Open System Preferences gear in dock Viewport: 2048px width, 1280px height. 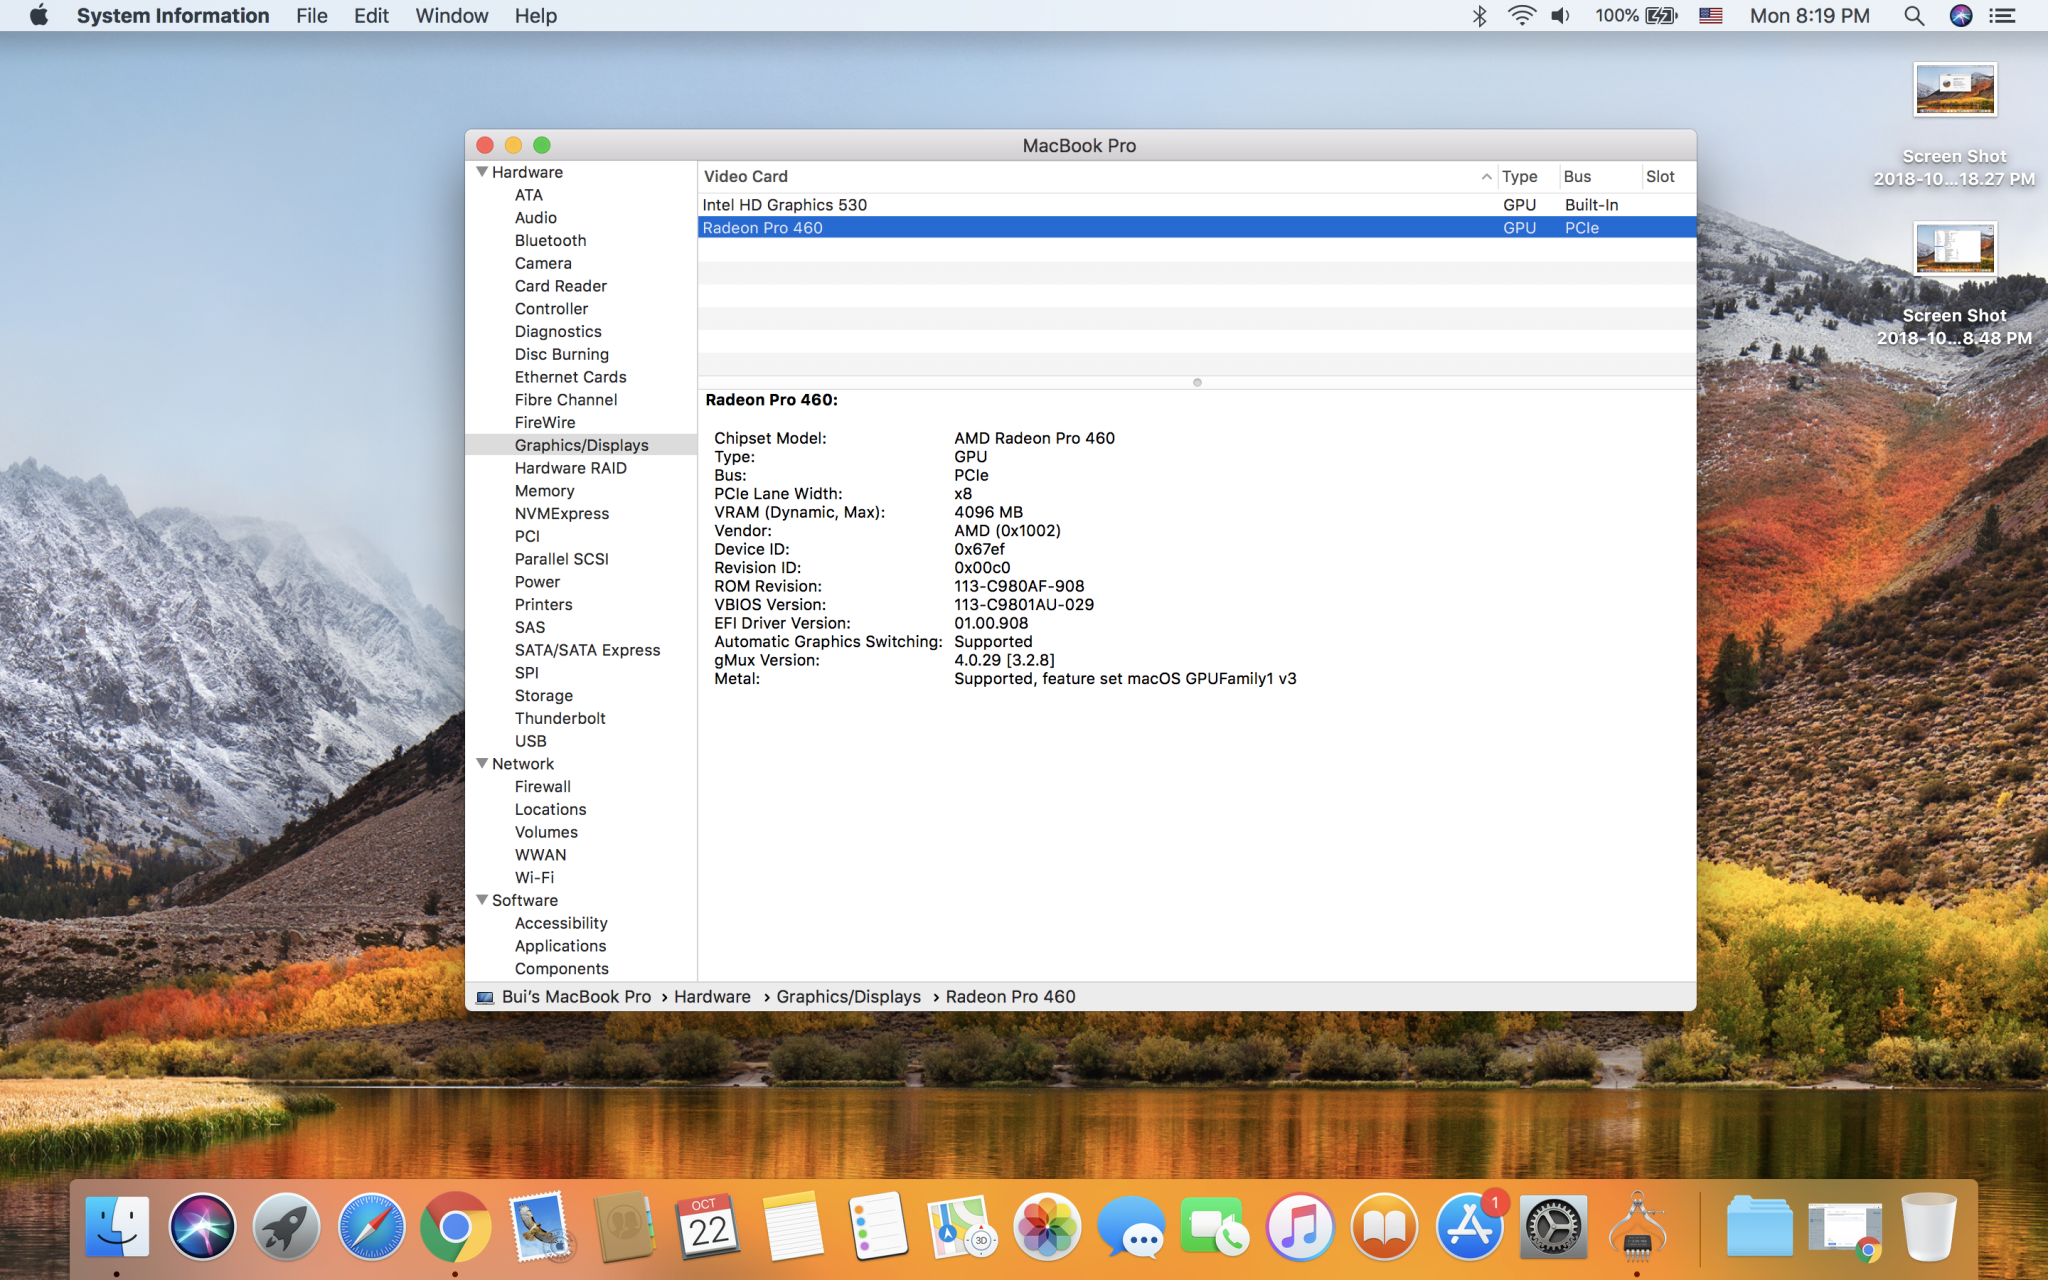(1552, 1227)
